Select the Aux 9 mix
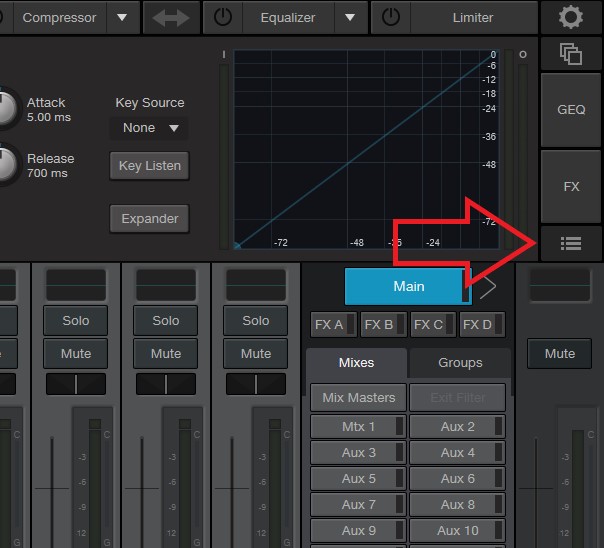 (x=358, y=531)
